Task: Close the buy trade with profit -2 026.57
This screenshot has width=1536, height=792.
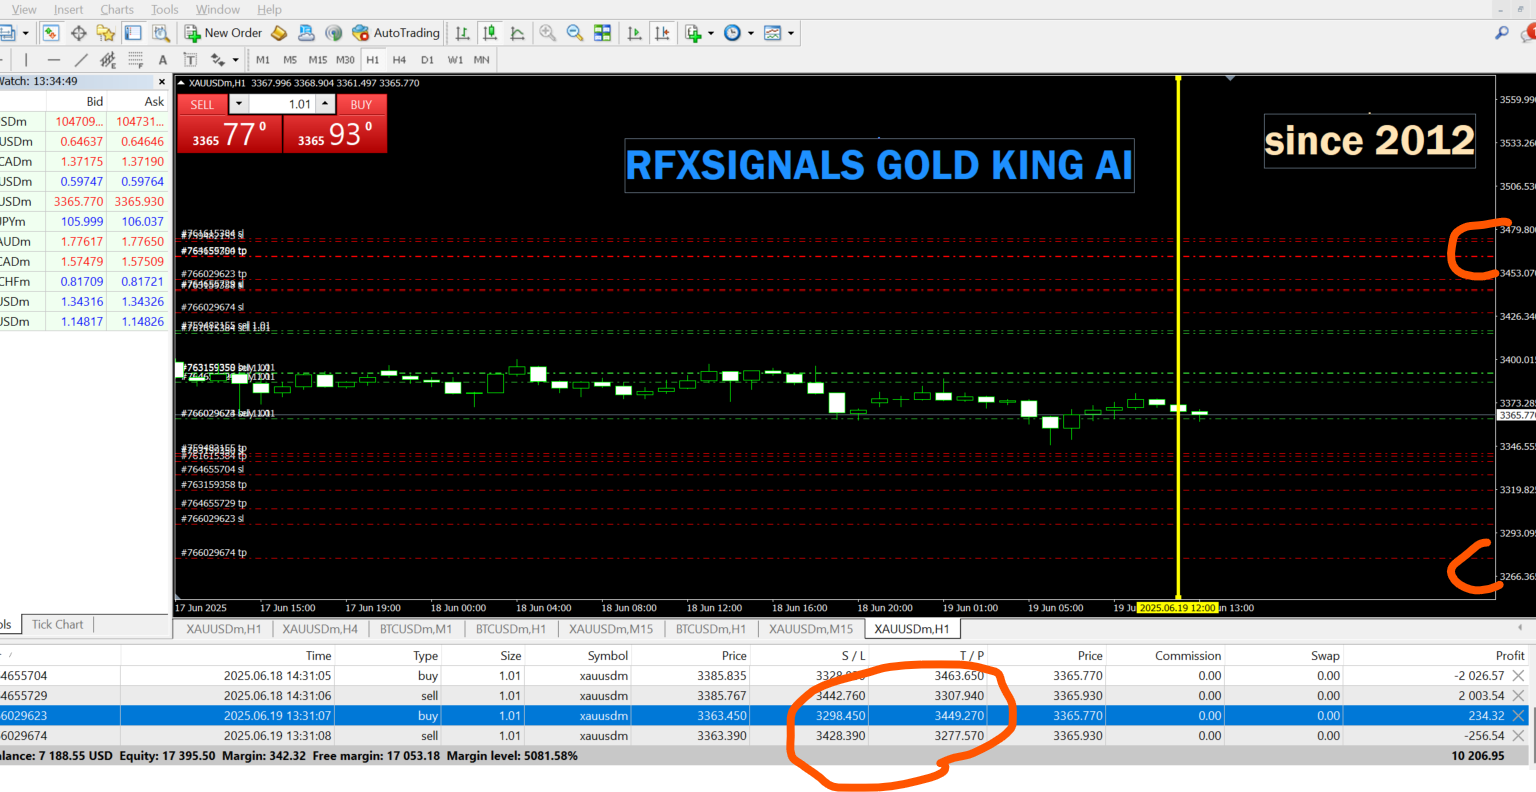Action: coord(1519,676)
